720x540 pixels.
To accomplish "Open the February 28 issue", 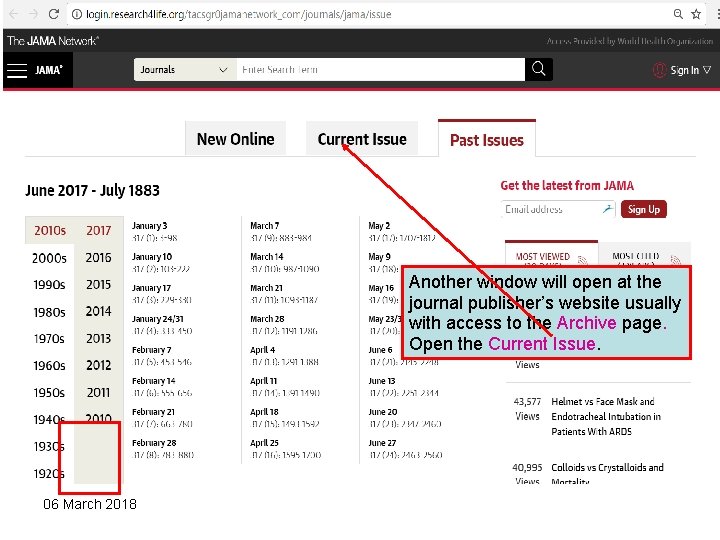I will [154, 443].
